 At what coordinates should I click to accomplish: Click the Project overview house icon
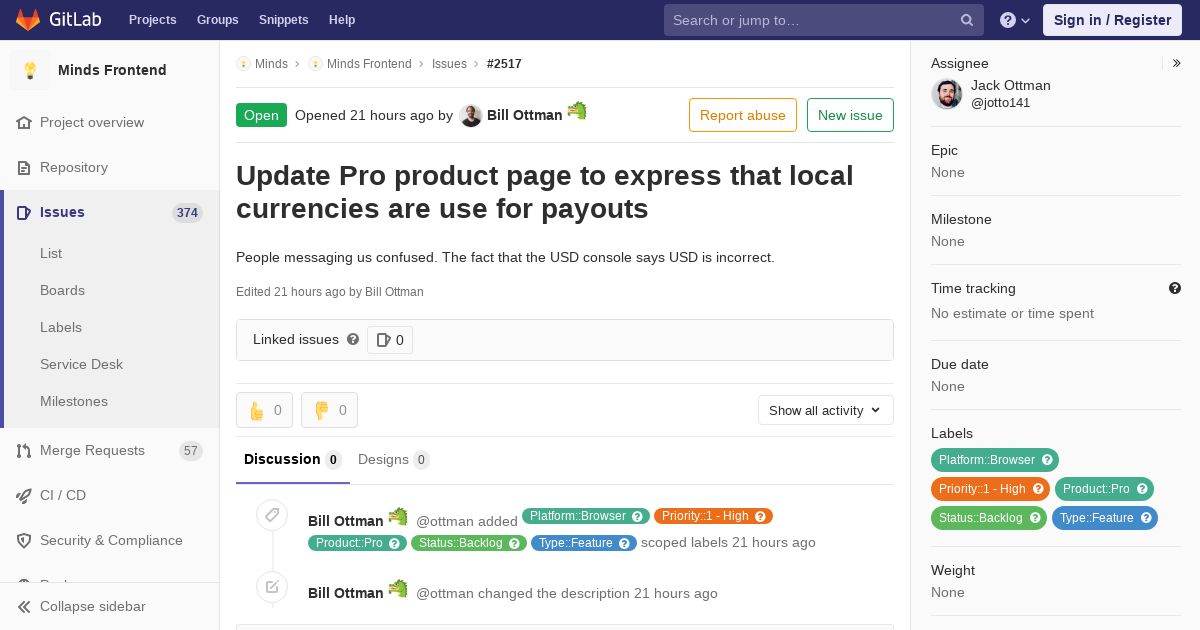click(24, 122)
